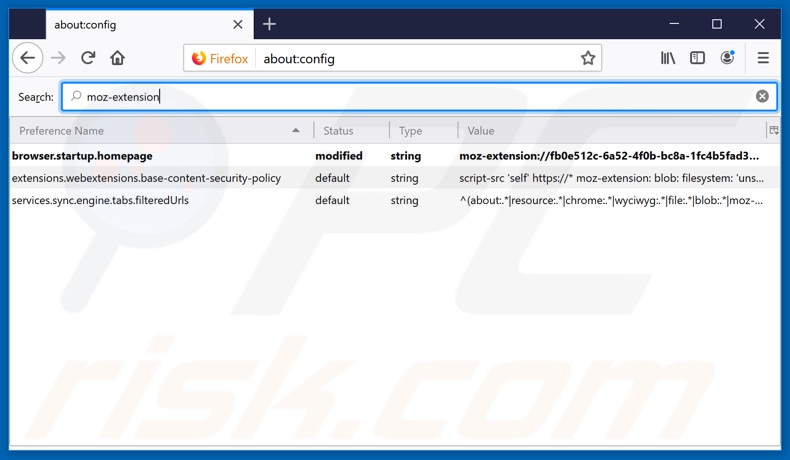Viewport: 790px width, 460px height.
Task: Close the Firefox window
Action: (x=759, y=24)
